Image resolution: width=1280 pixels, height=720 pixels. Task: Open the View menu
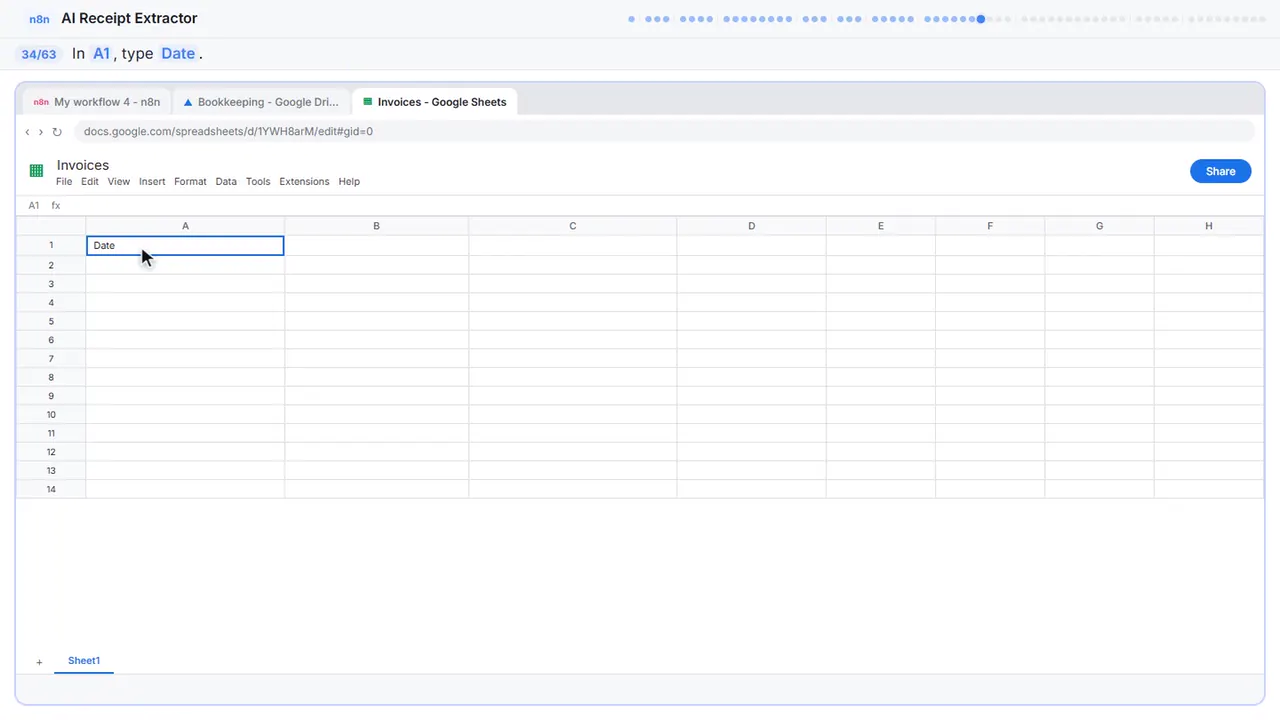pos(119,182)
